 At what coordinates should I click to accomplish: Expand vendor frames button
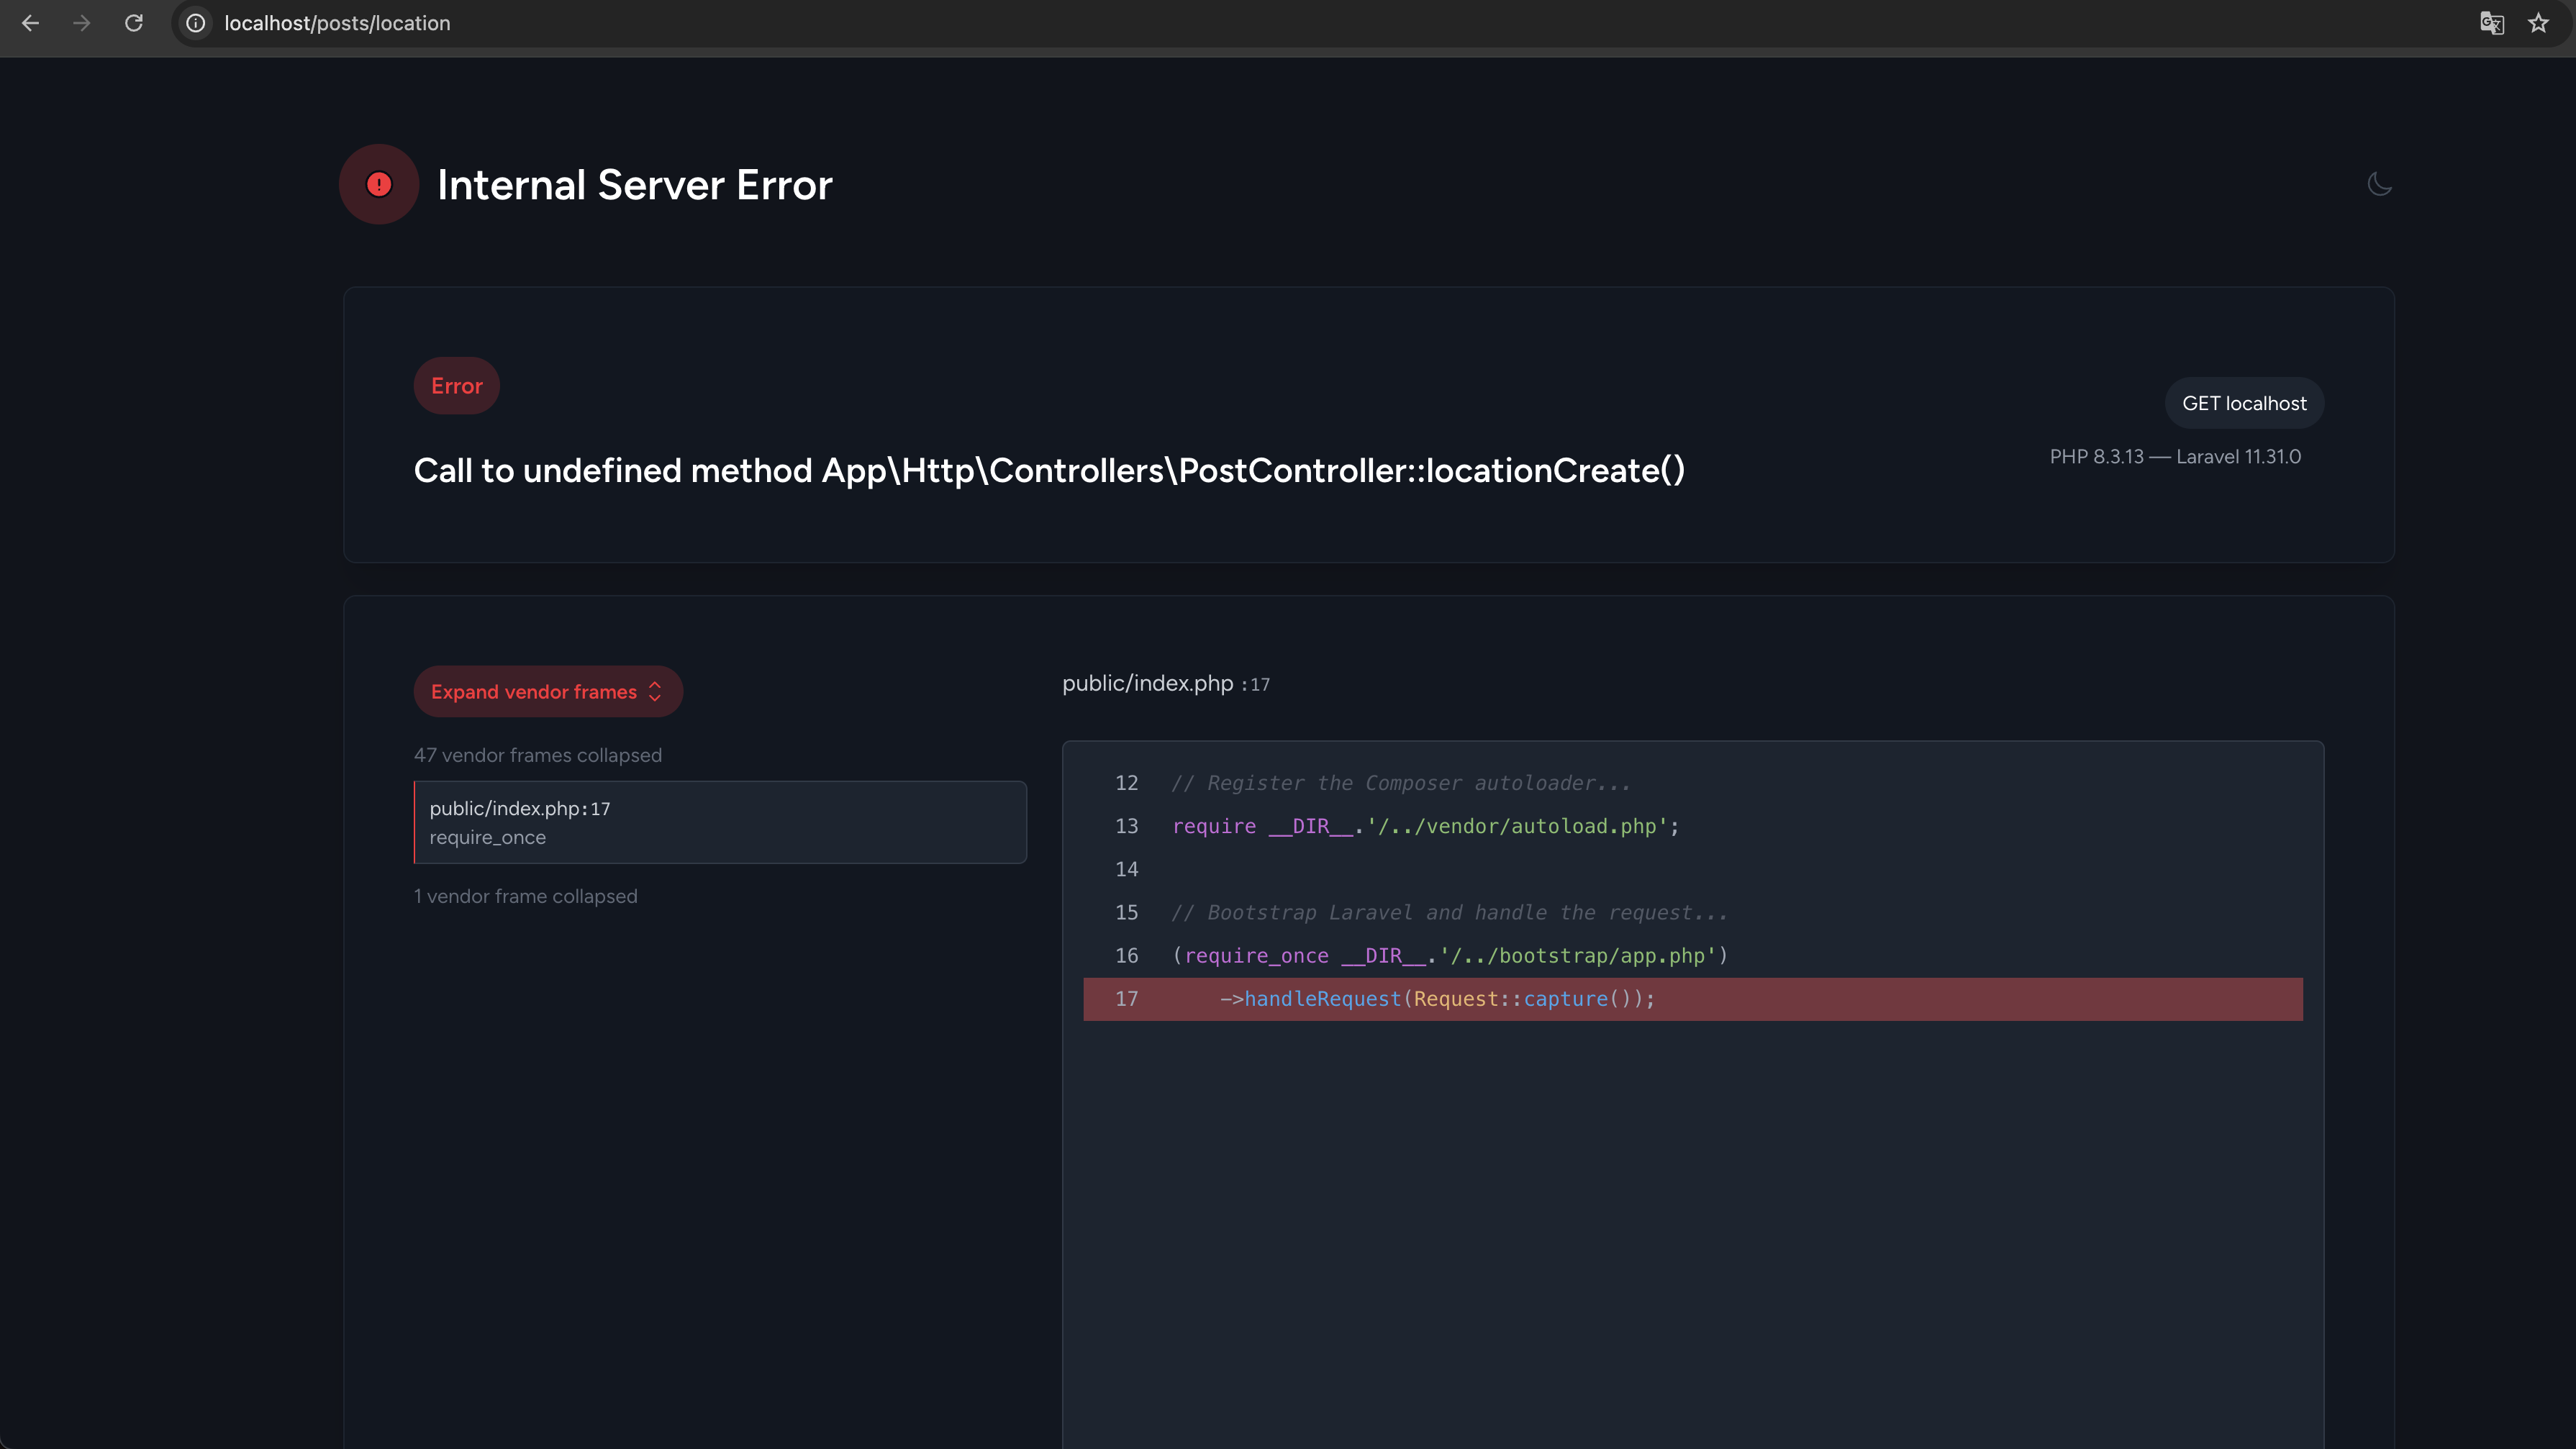point(534,692)
